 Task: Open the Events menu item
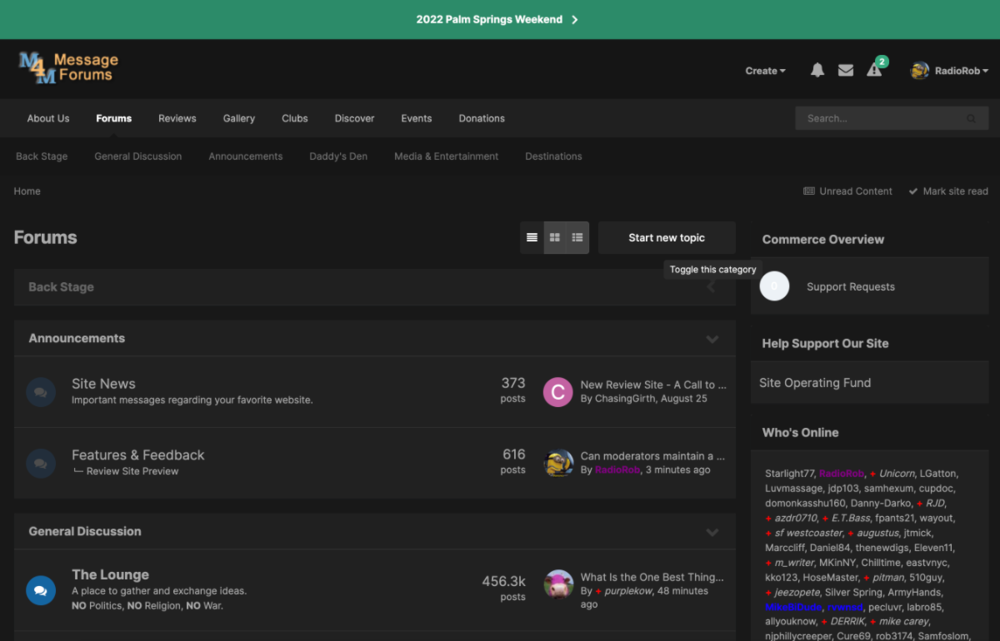click(x=416, y=118)
